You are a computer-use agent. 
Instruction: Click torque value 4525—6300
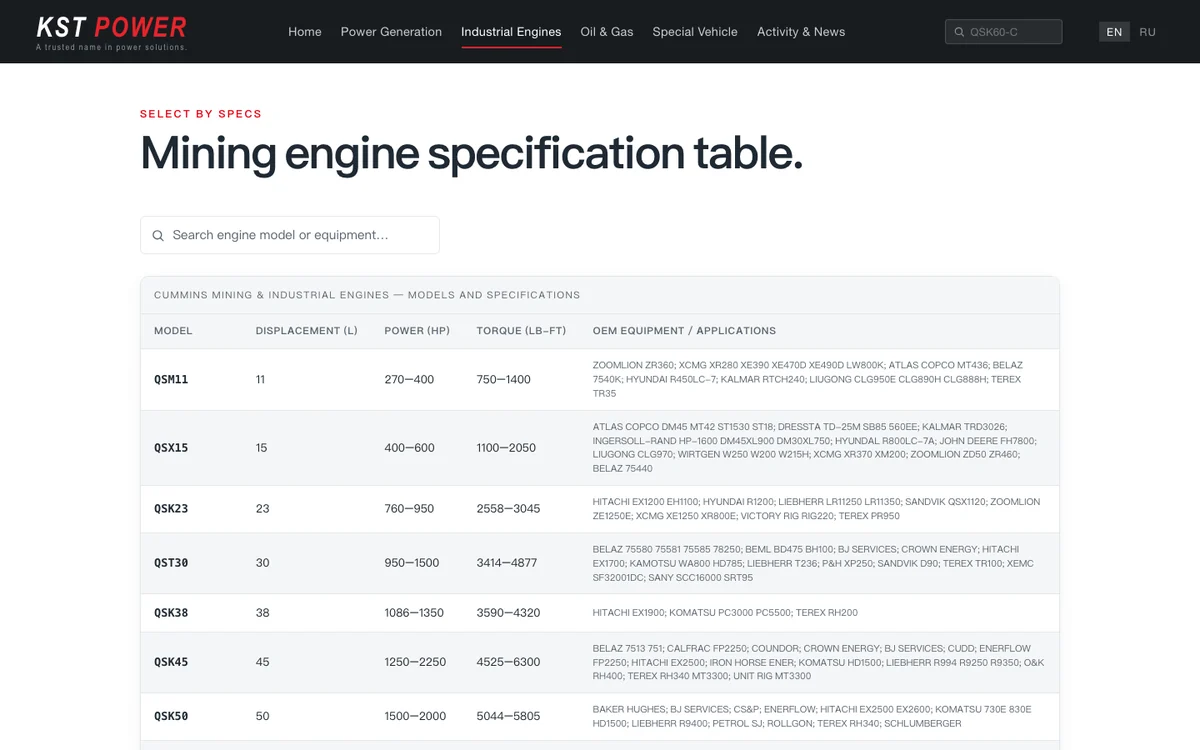coord(508,662)
